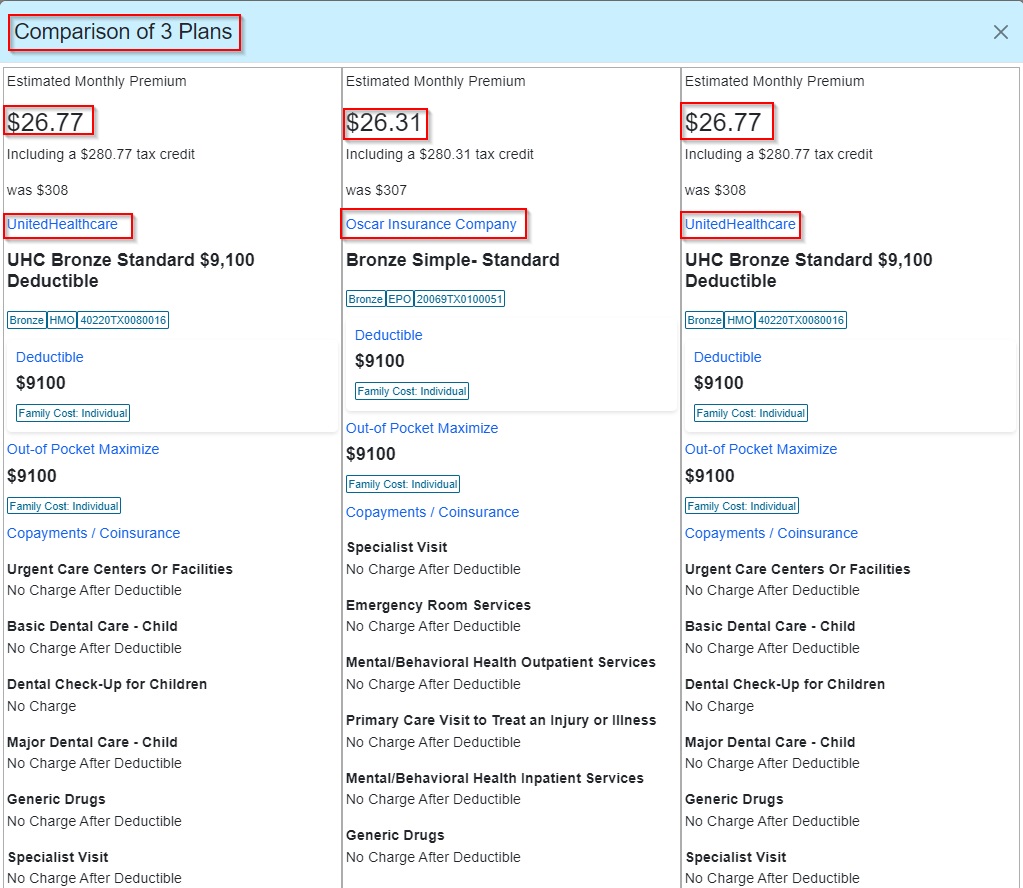This screenshot has width=1023, height=888.
Task: Click the Emergency Room Services heading
Action: 438,605
